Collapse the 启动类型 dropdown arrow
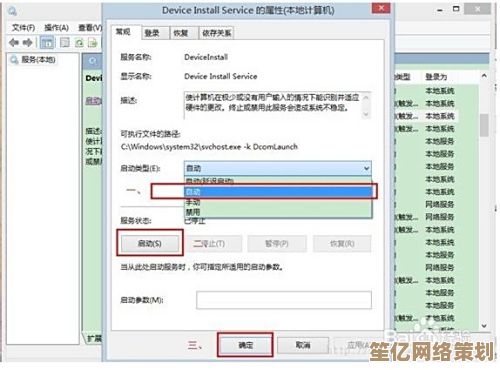The height and width of the screenshot is (370, 500). click(366, 168)
